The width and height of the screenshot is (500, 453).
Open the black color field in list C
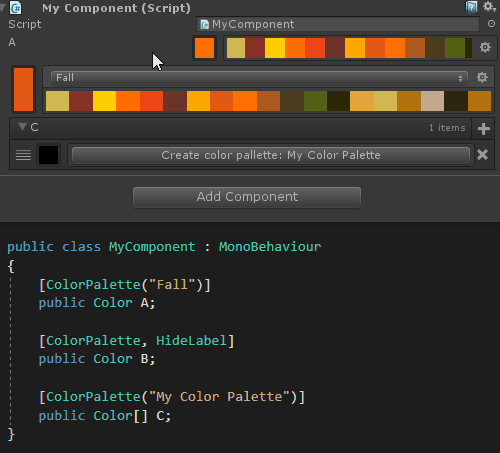(x=48, y=155)
